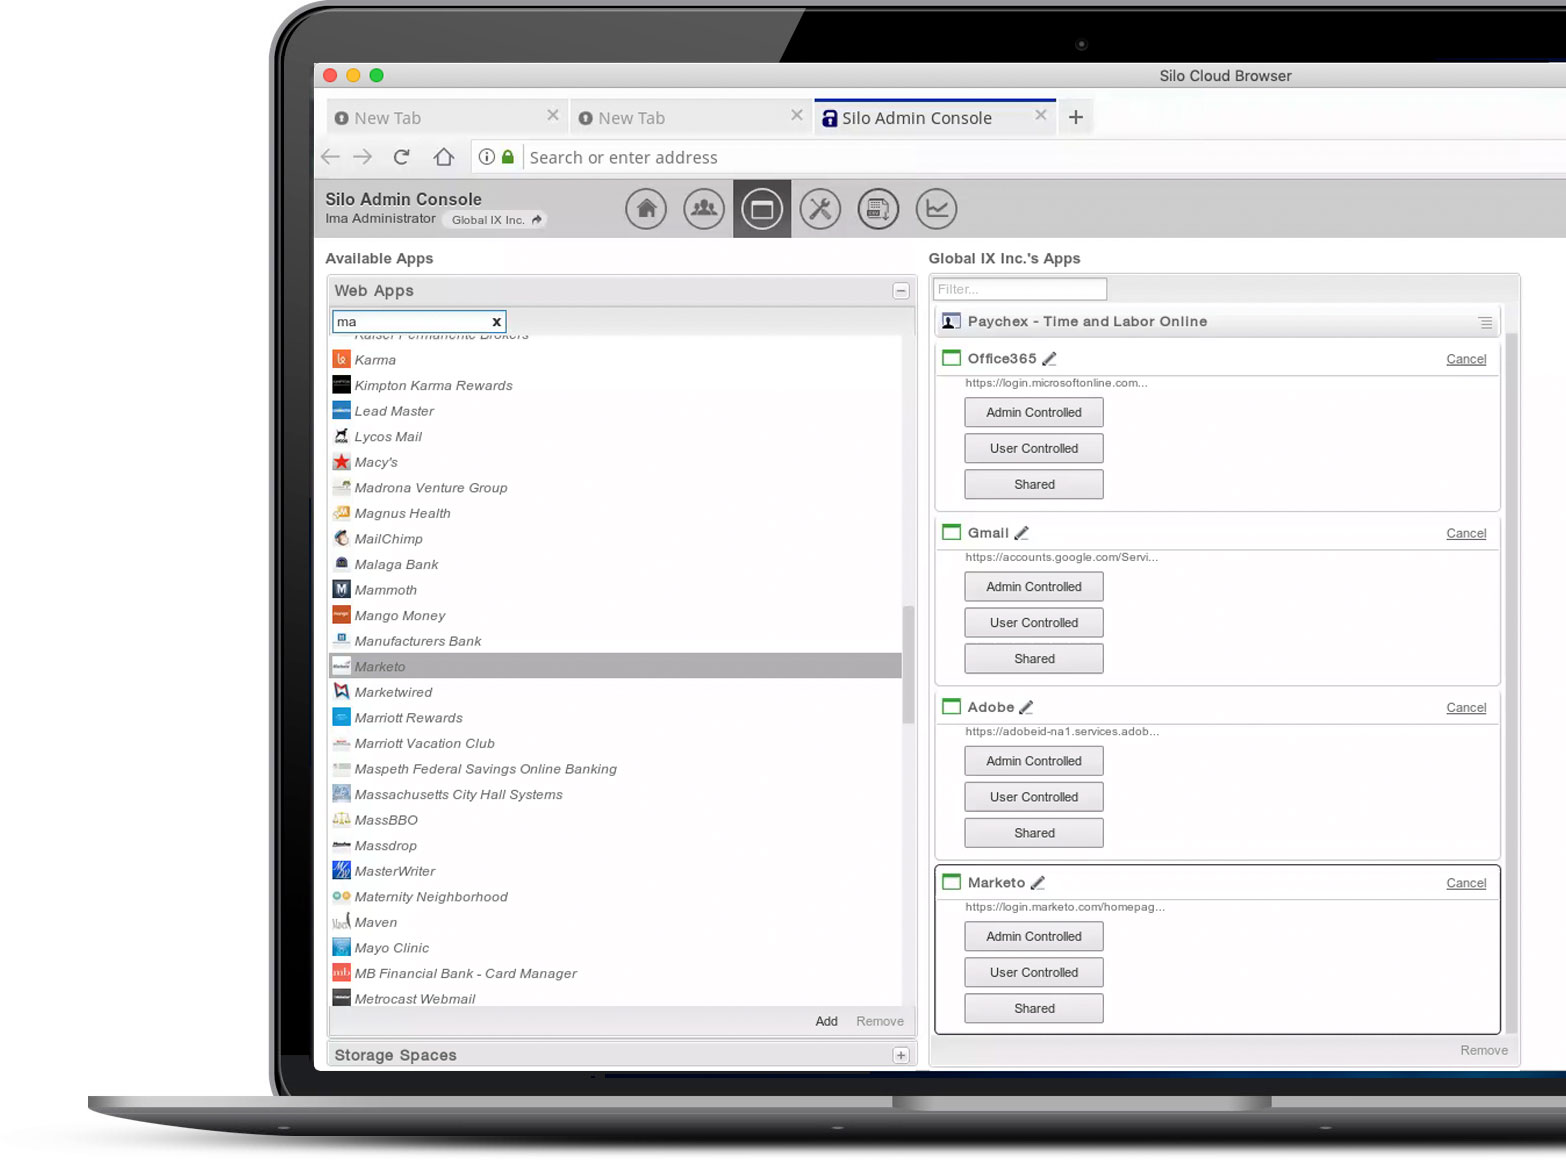The width and height of the screenshot is (1566, 1160).
Task: Choose Shared for Gmail
Action: [x=1034, y=658]
